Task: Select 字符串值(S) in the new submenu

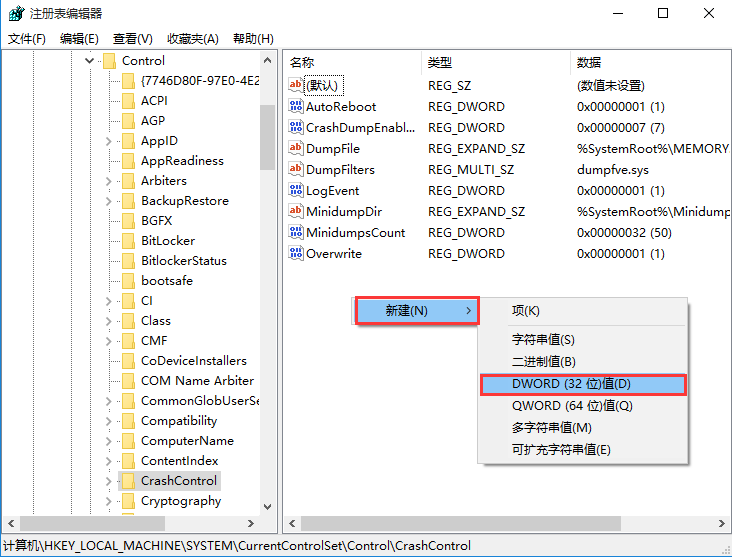Action: [x=543, y=340]
